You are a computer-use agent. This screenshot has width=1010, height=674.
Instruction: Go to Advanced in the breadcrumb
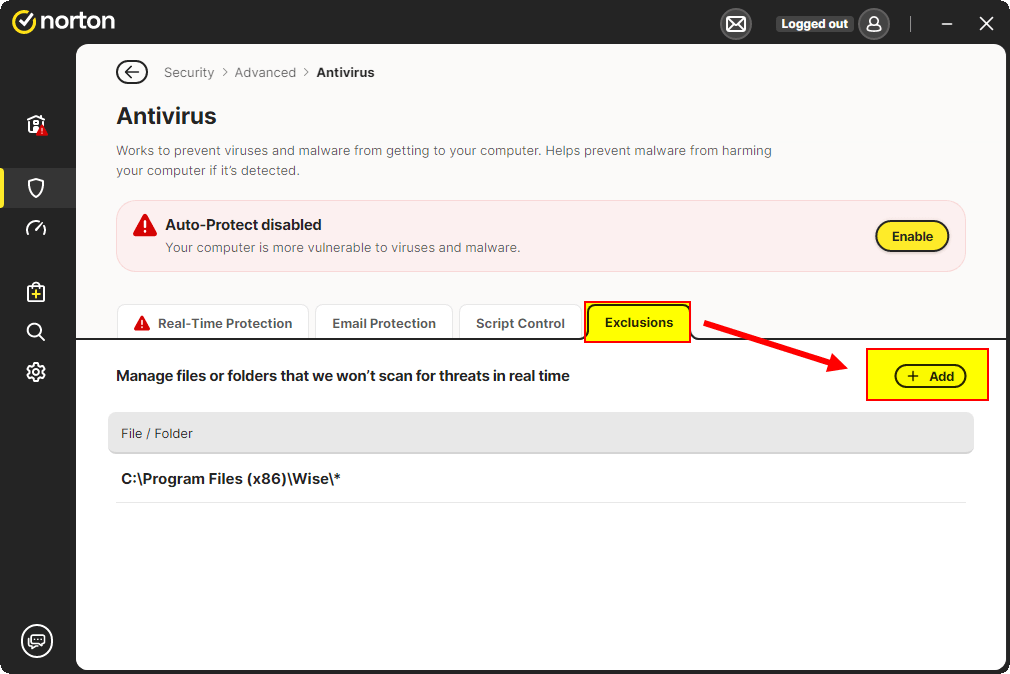pyautogui.click(x=265, y=72)
